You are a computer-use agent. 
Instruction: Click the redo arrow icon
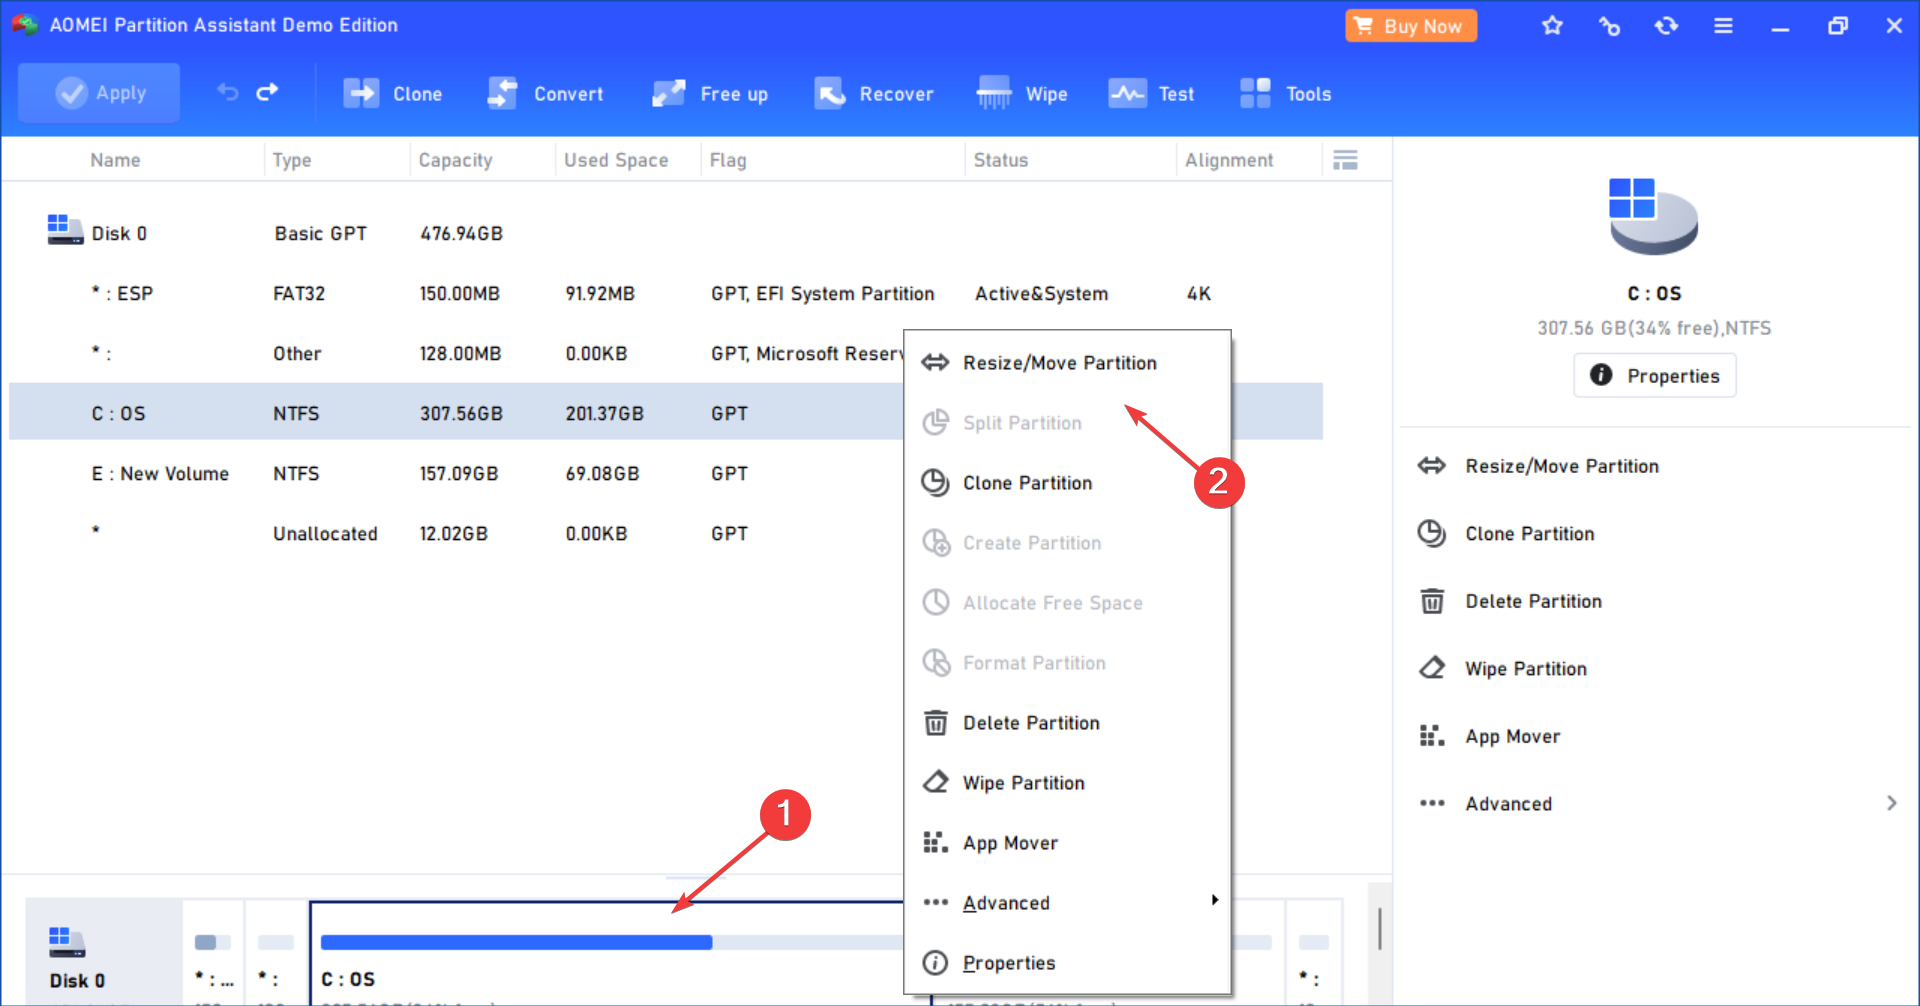(267, 92)
